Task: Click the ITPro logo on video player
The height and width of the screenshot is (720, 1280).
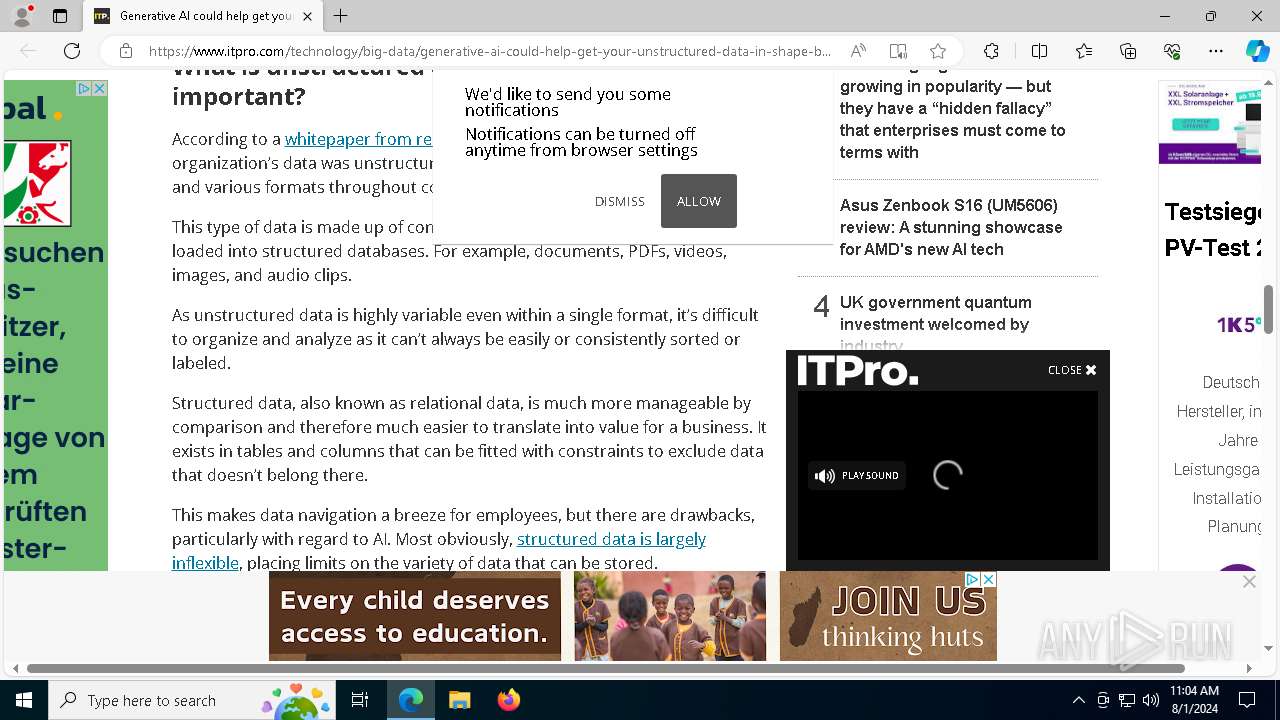Action: pos(857,371)
